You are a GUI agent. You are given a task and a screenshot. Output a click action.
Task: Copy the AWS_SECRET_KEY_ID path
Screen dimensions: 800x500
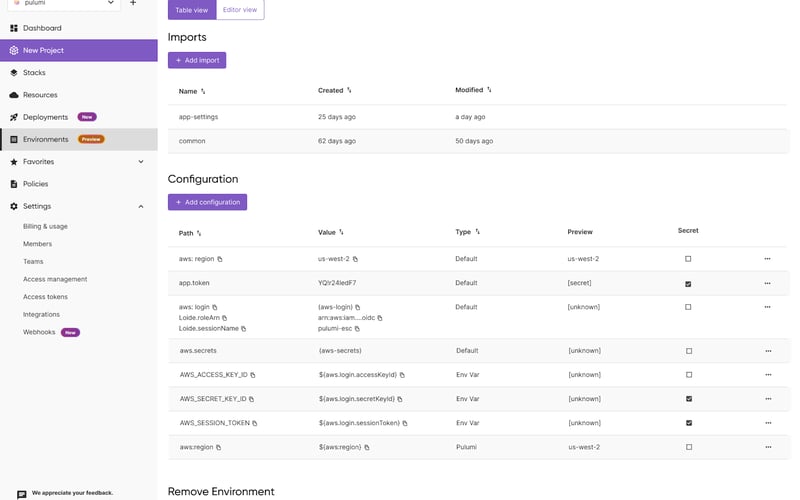coord(251,399)
